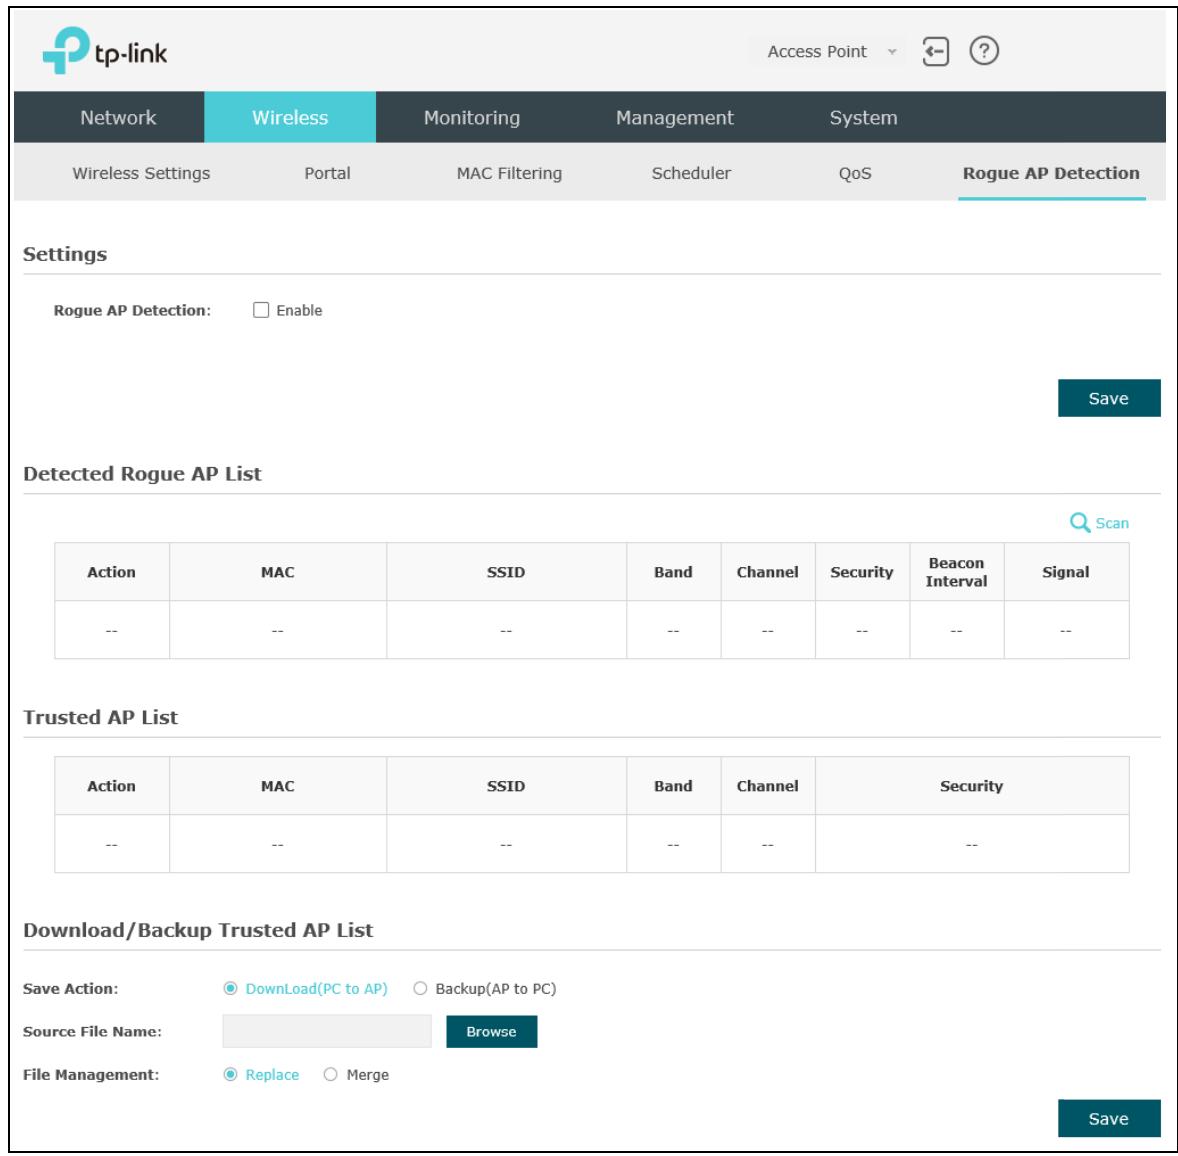Click the tp-link logo
Viewport: 1178px width, 1156px height.
[x=104, y=50]
